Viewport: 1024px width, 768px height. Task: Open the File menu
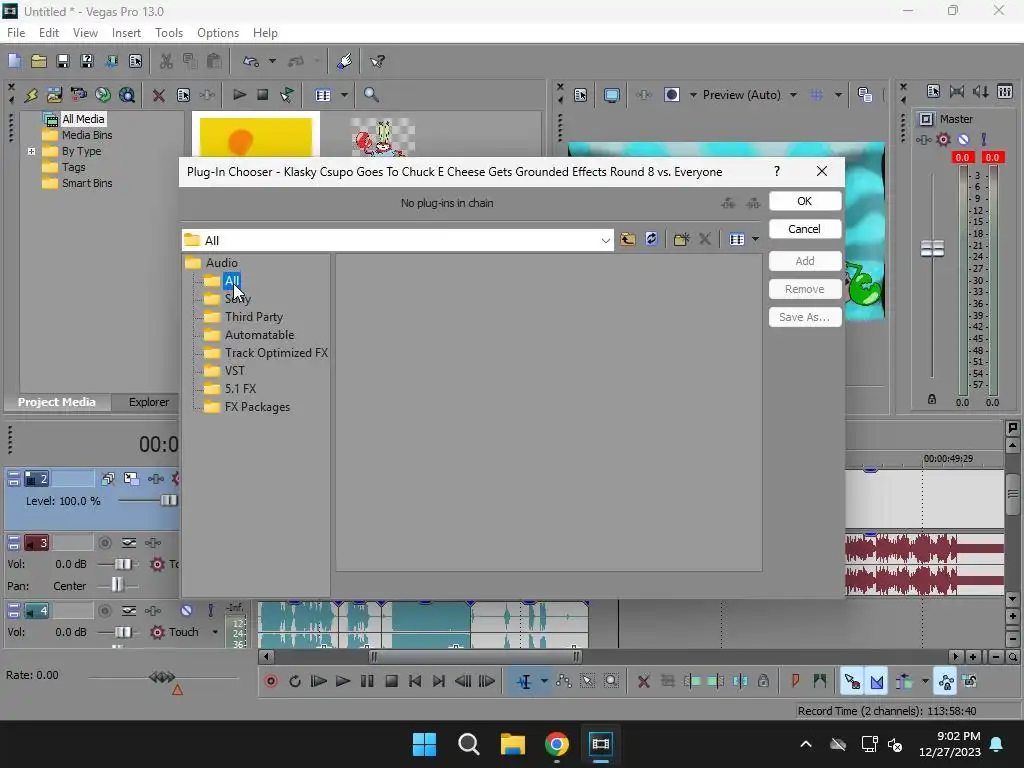pos(16,33)
